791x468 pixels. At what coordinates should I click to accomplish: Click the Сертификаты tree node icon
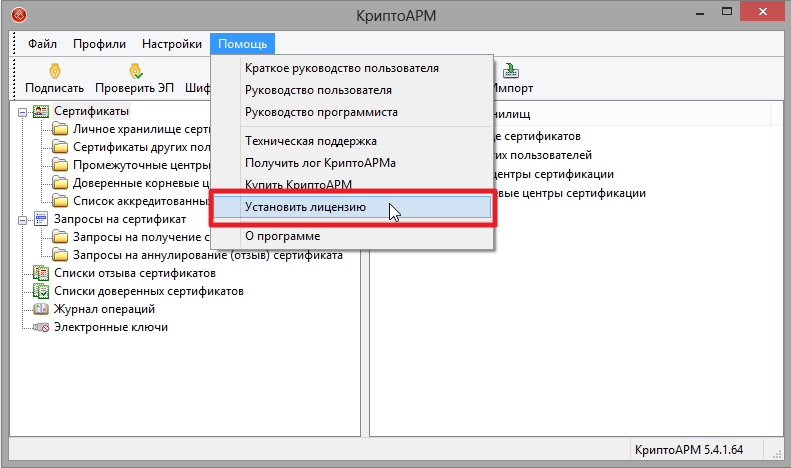pyautogui.click(x=41, y=111)
